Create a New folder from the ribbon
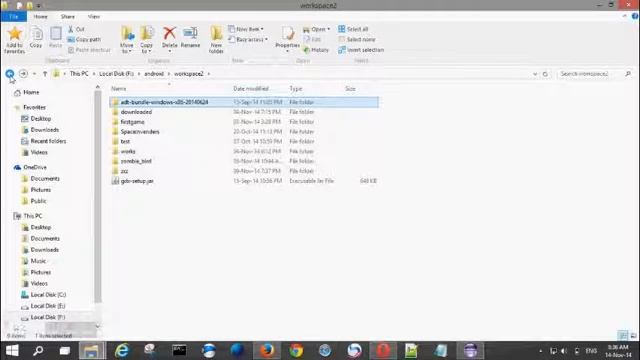The height and width of the screenshot is (360, 640). (x=216, y=40)
